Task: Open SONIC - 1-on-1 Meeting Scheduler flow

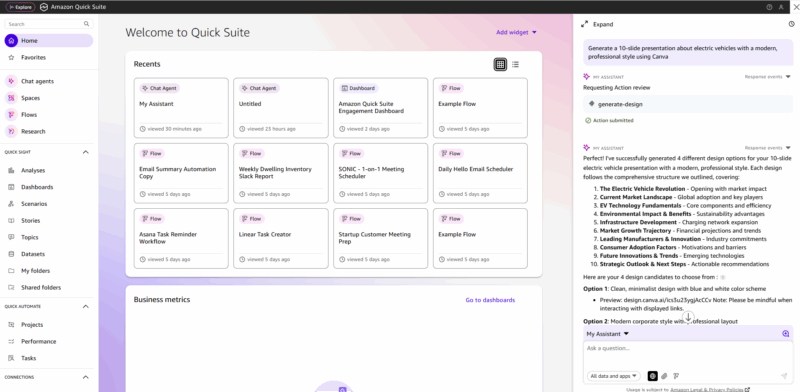Action: (381, 173)
